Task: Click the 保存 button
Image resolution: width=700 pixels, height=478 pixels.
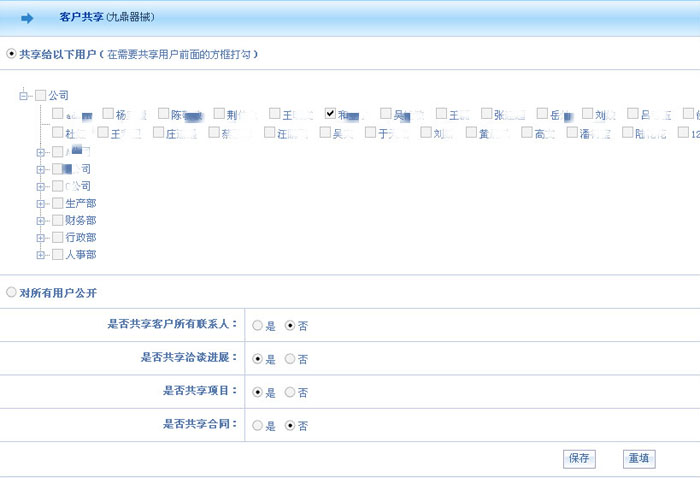Action: pyautogui.click(x=579, y=458)
